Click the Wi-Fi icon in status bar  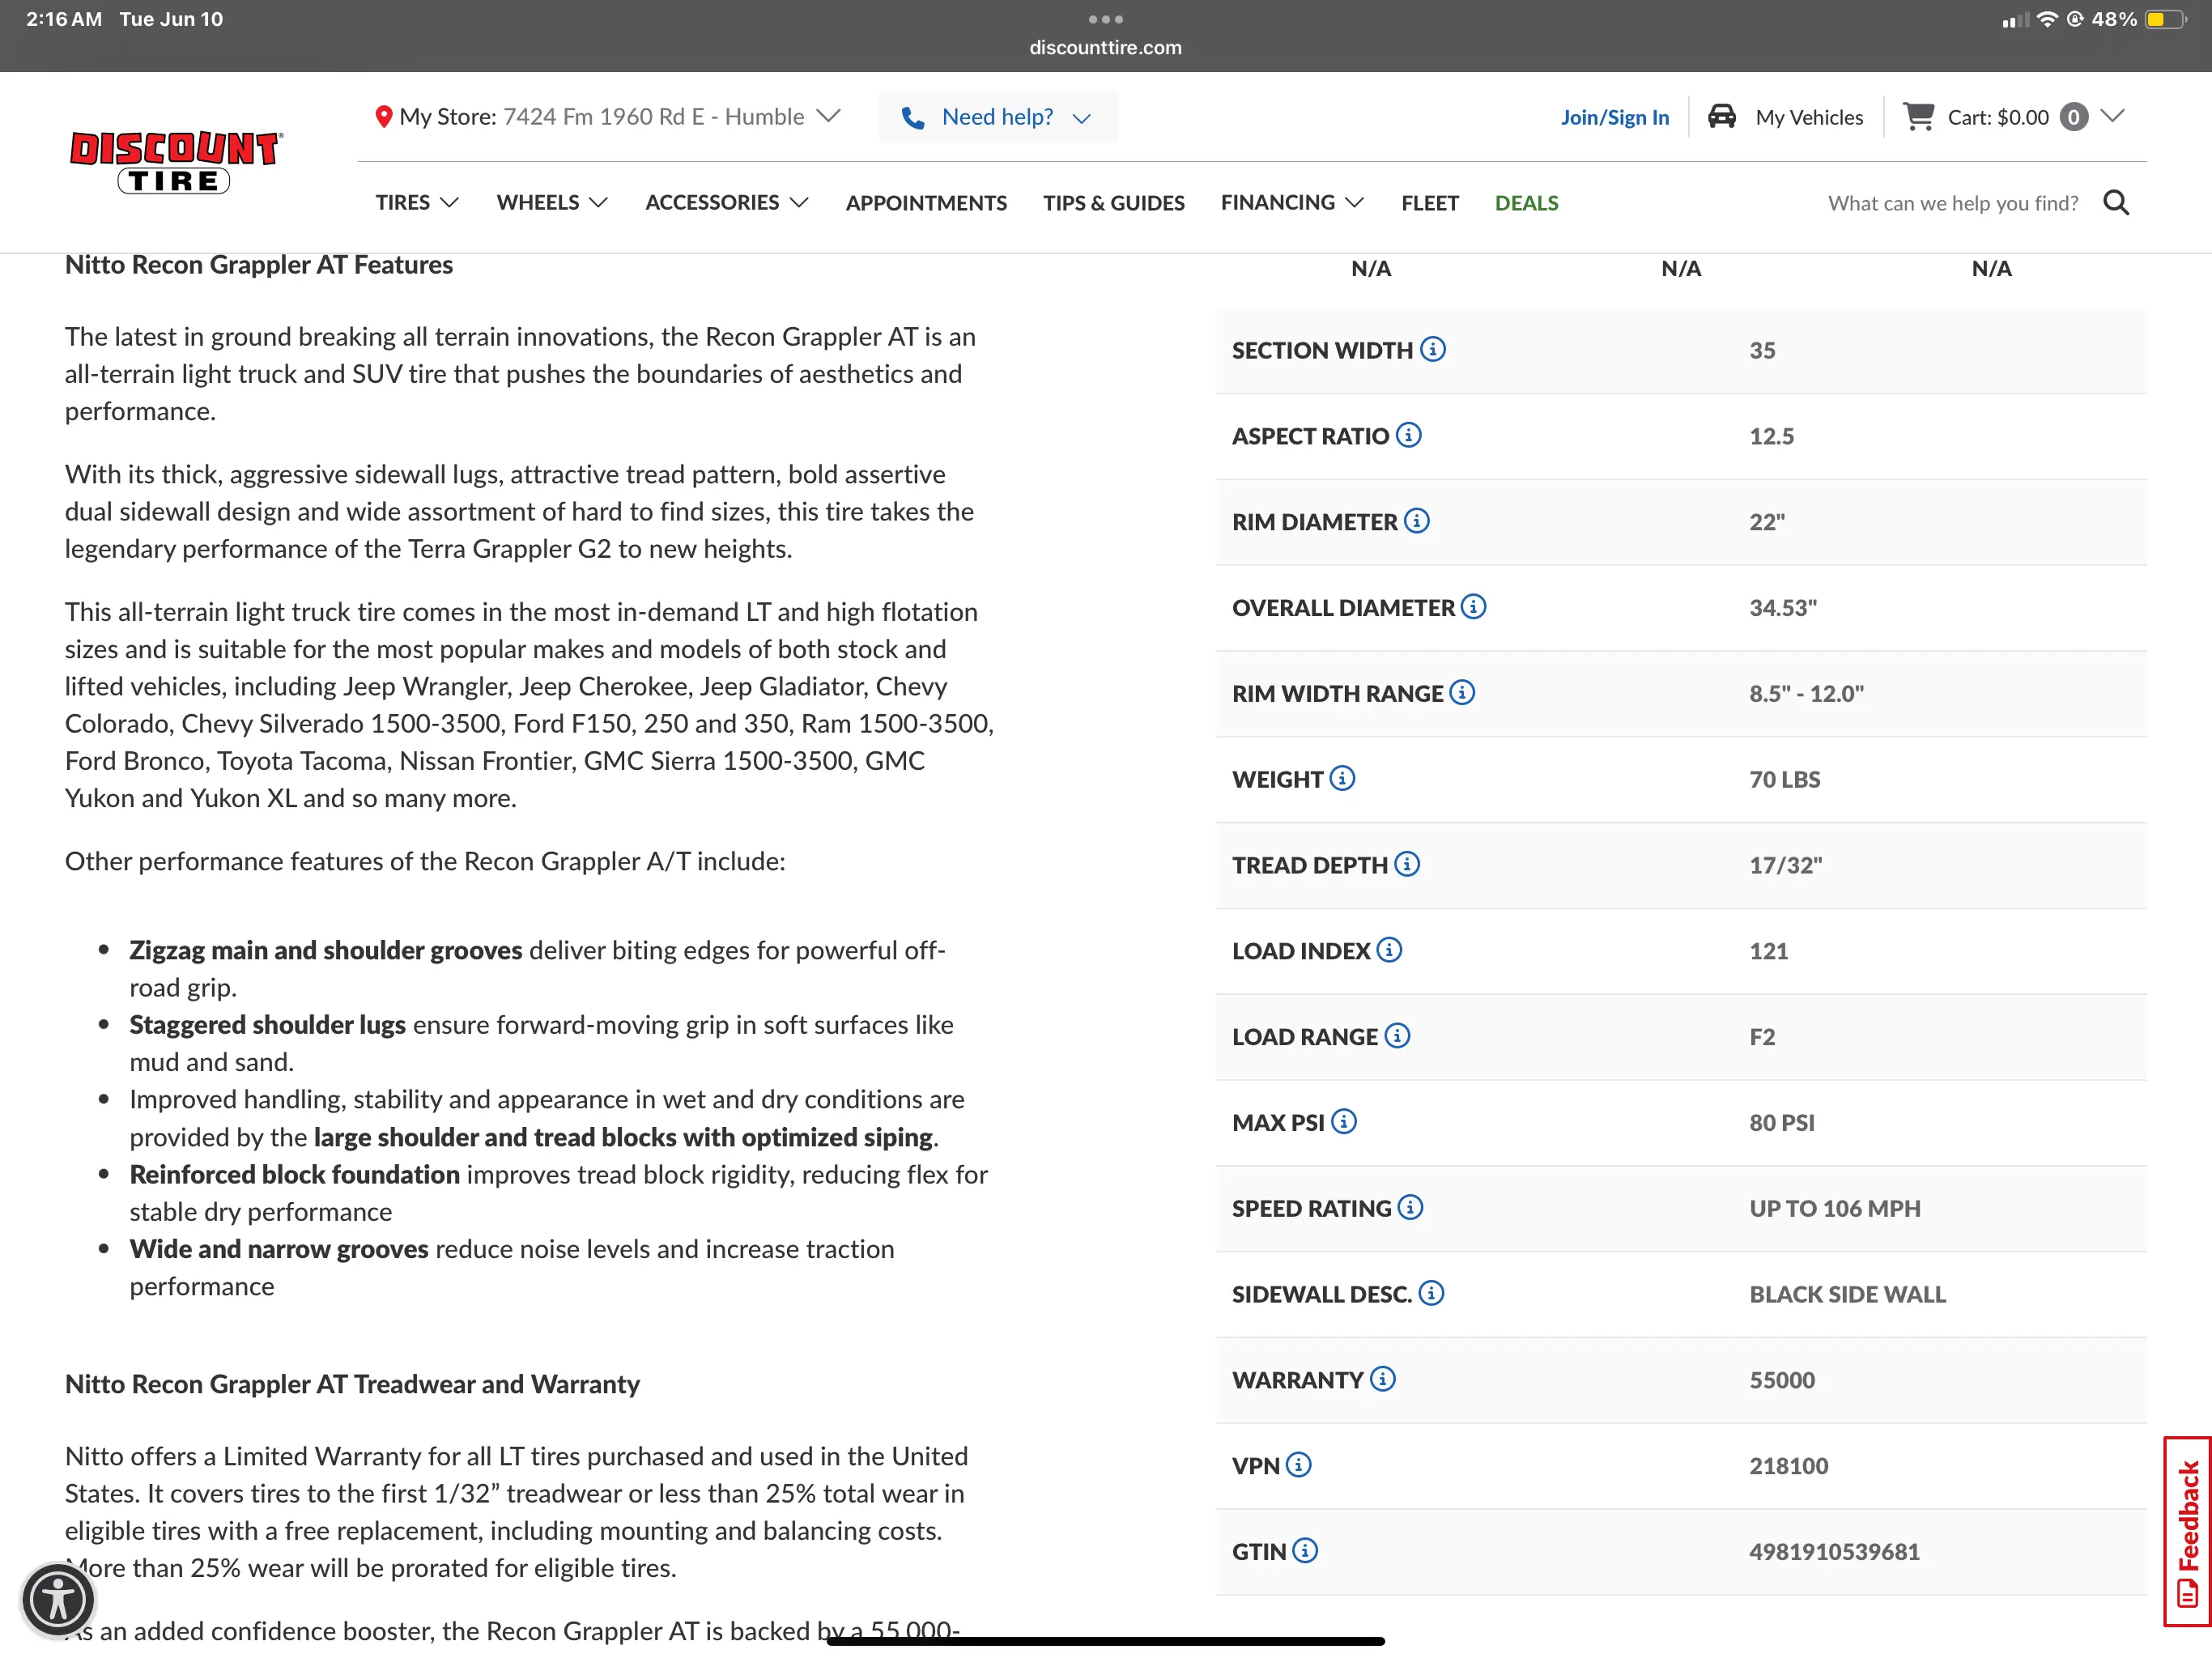click(2047, 19)
